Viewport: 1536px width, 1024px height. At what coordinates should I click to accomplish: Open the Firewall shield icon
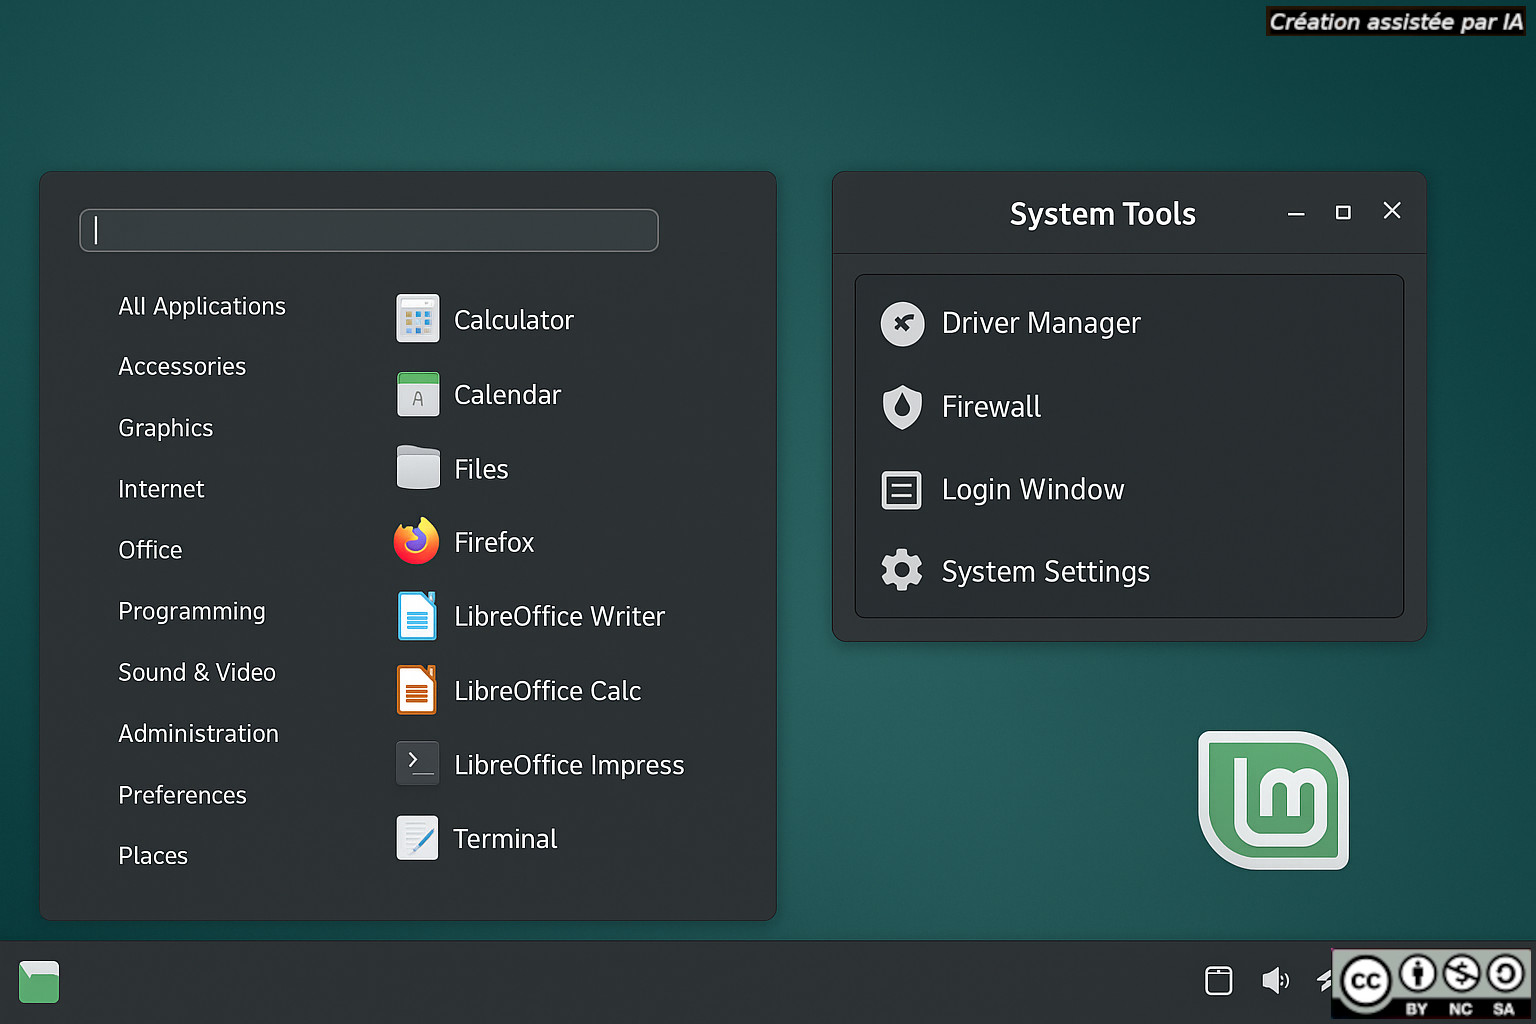[x=902, y=407]
